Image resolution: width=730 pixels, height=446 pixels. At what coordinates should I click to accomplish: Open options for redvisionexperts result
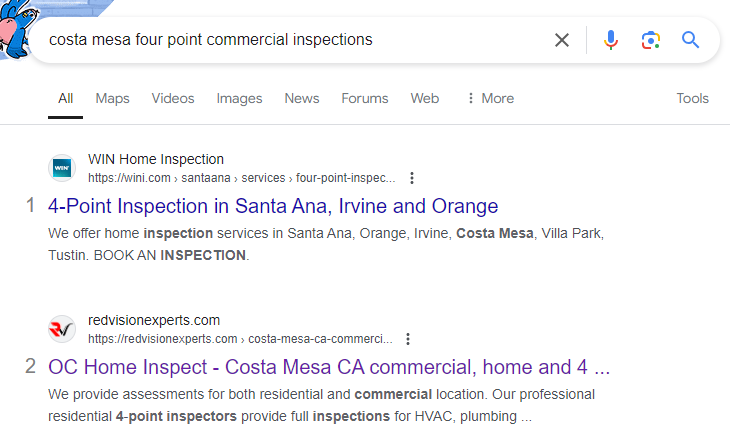[408, 339]
